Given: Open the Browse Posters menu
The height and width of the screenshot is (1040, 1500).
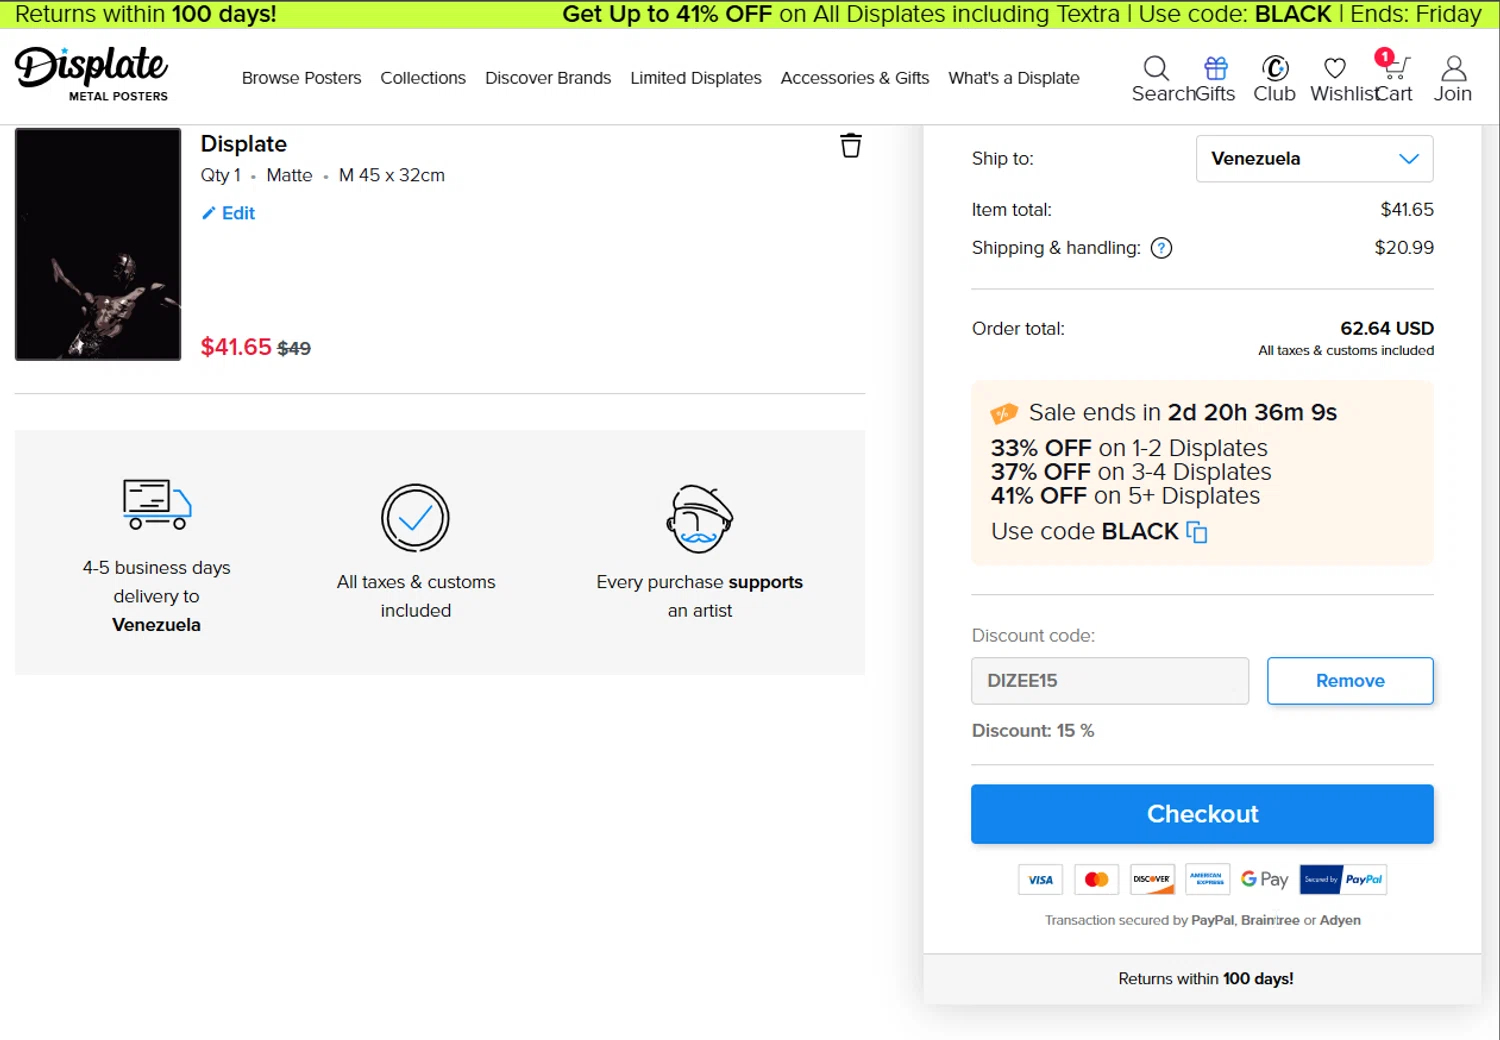Looking at the screenshot, I should (301, 78).
